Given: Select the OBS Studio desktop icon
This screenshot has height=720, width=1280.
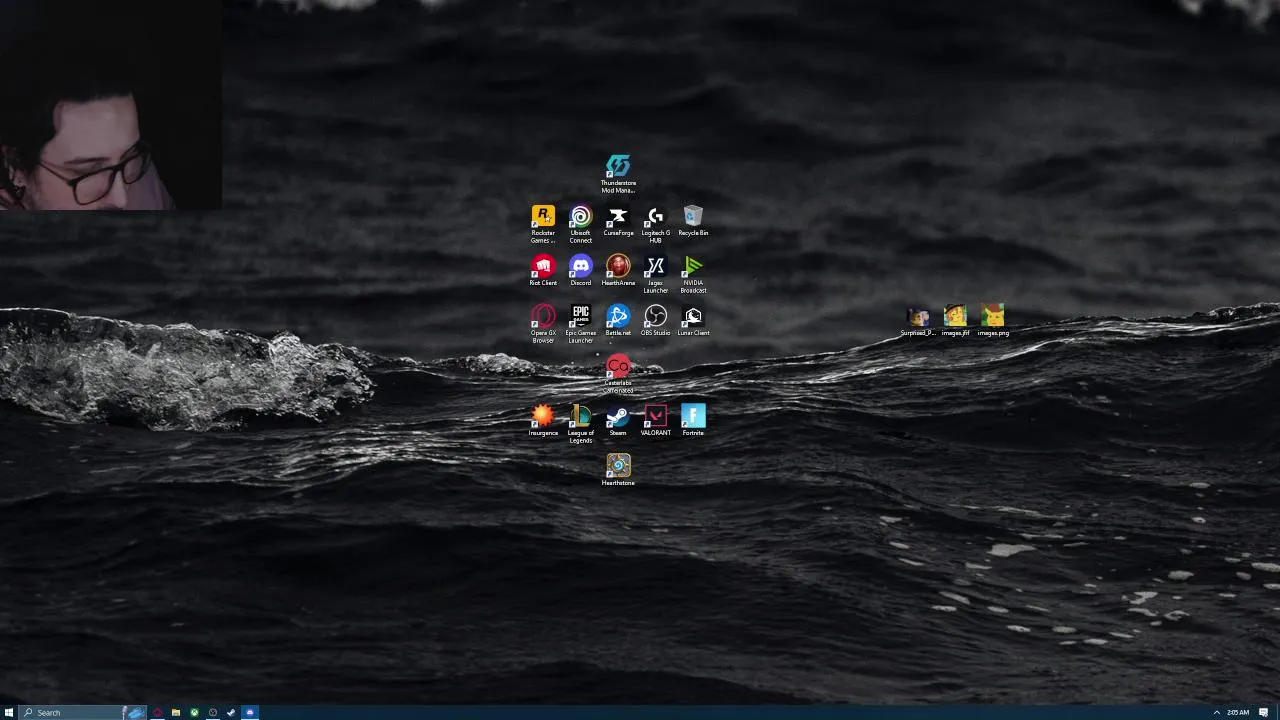Looking at the screenshot, I should pyautogui.click(x=655, y=321).
